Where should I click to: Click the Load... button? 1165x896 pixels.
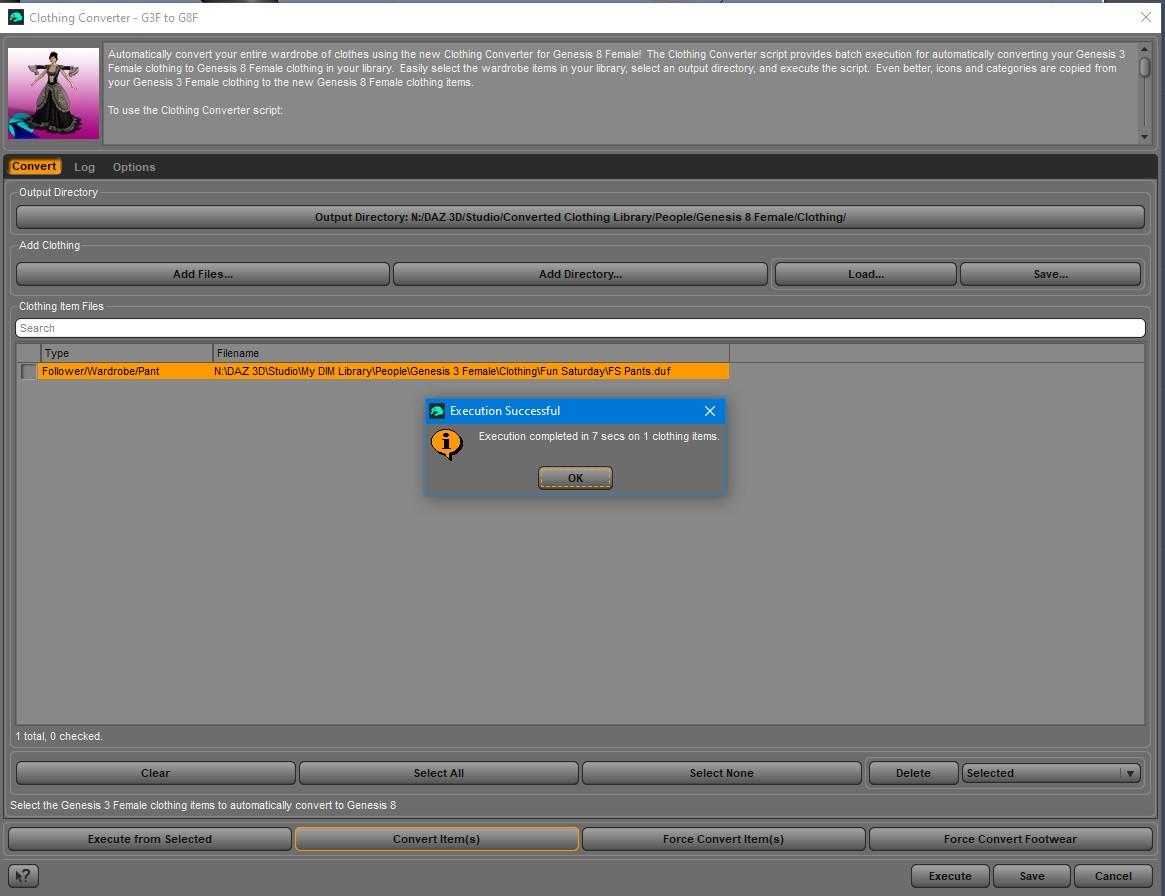pyautogui.click(x=866, y=274)
